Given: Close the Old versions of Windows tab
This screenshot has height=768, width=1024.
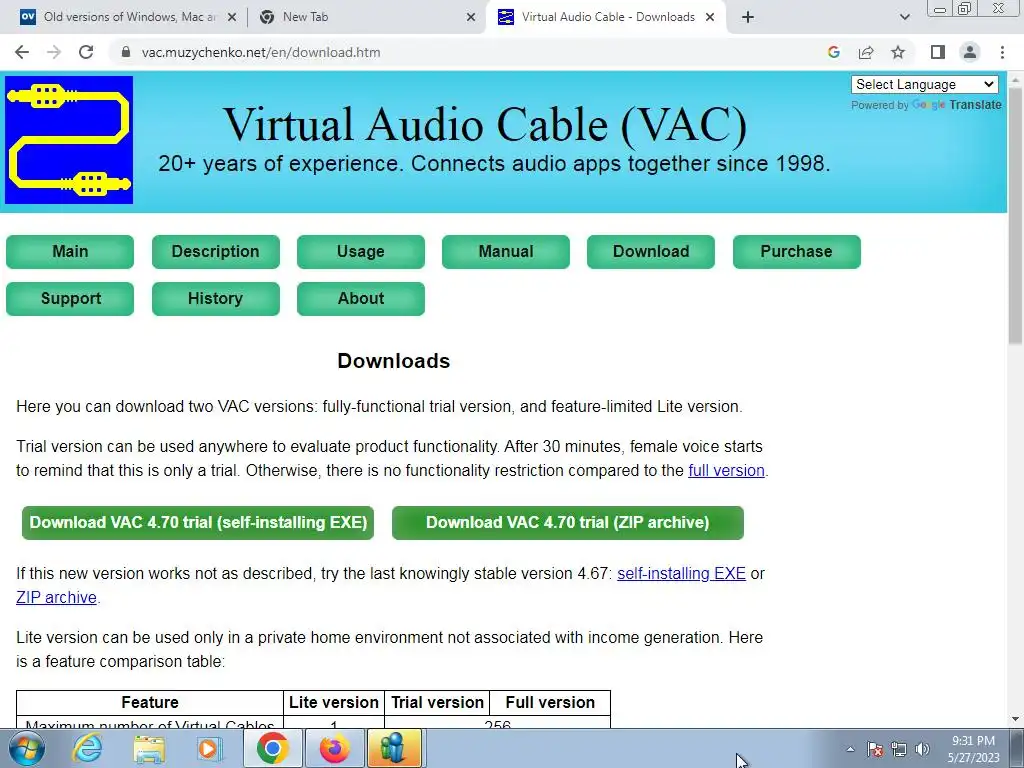Looking at the screenshot, I should coord(231,18).
